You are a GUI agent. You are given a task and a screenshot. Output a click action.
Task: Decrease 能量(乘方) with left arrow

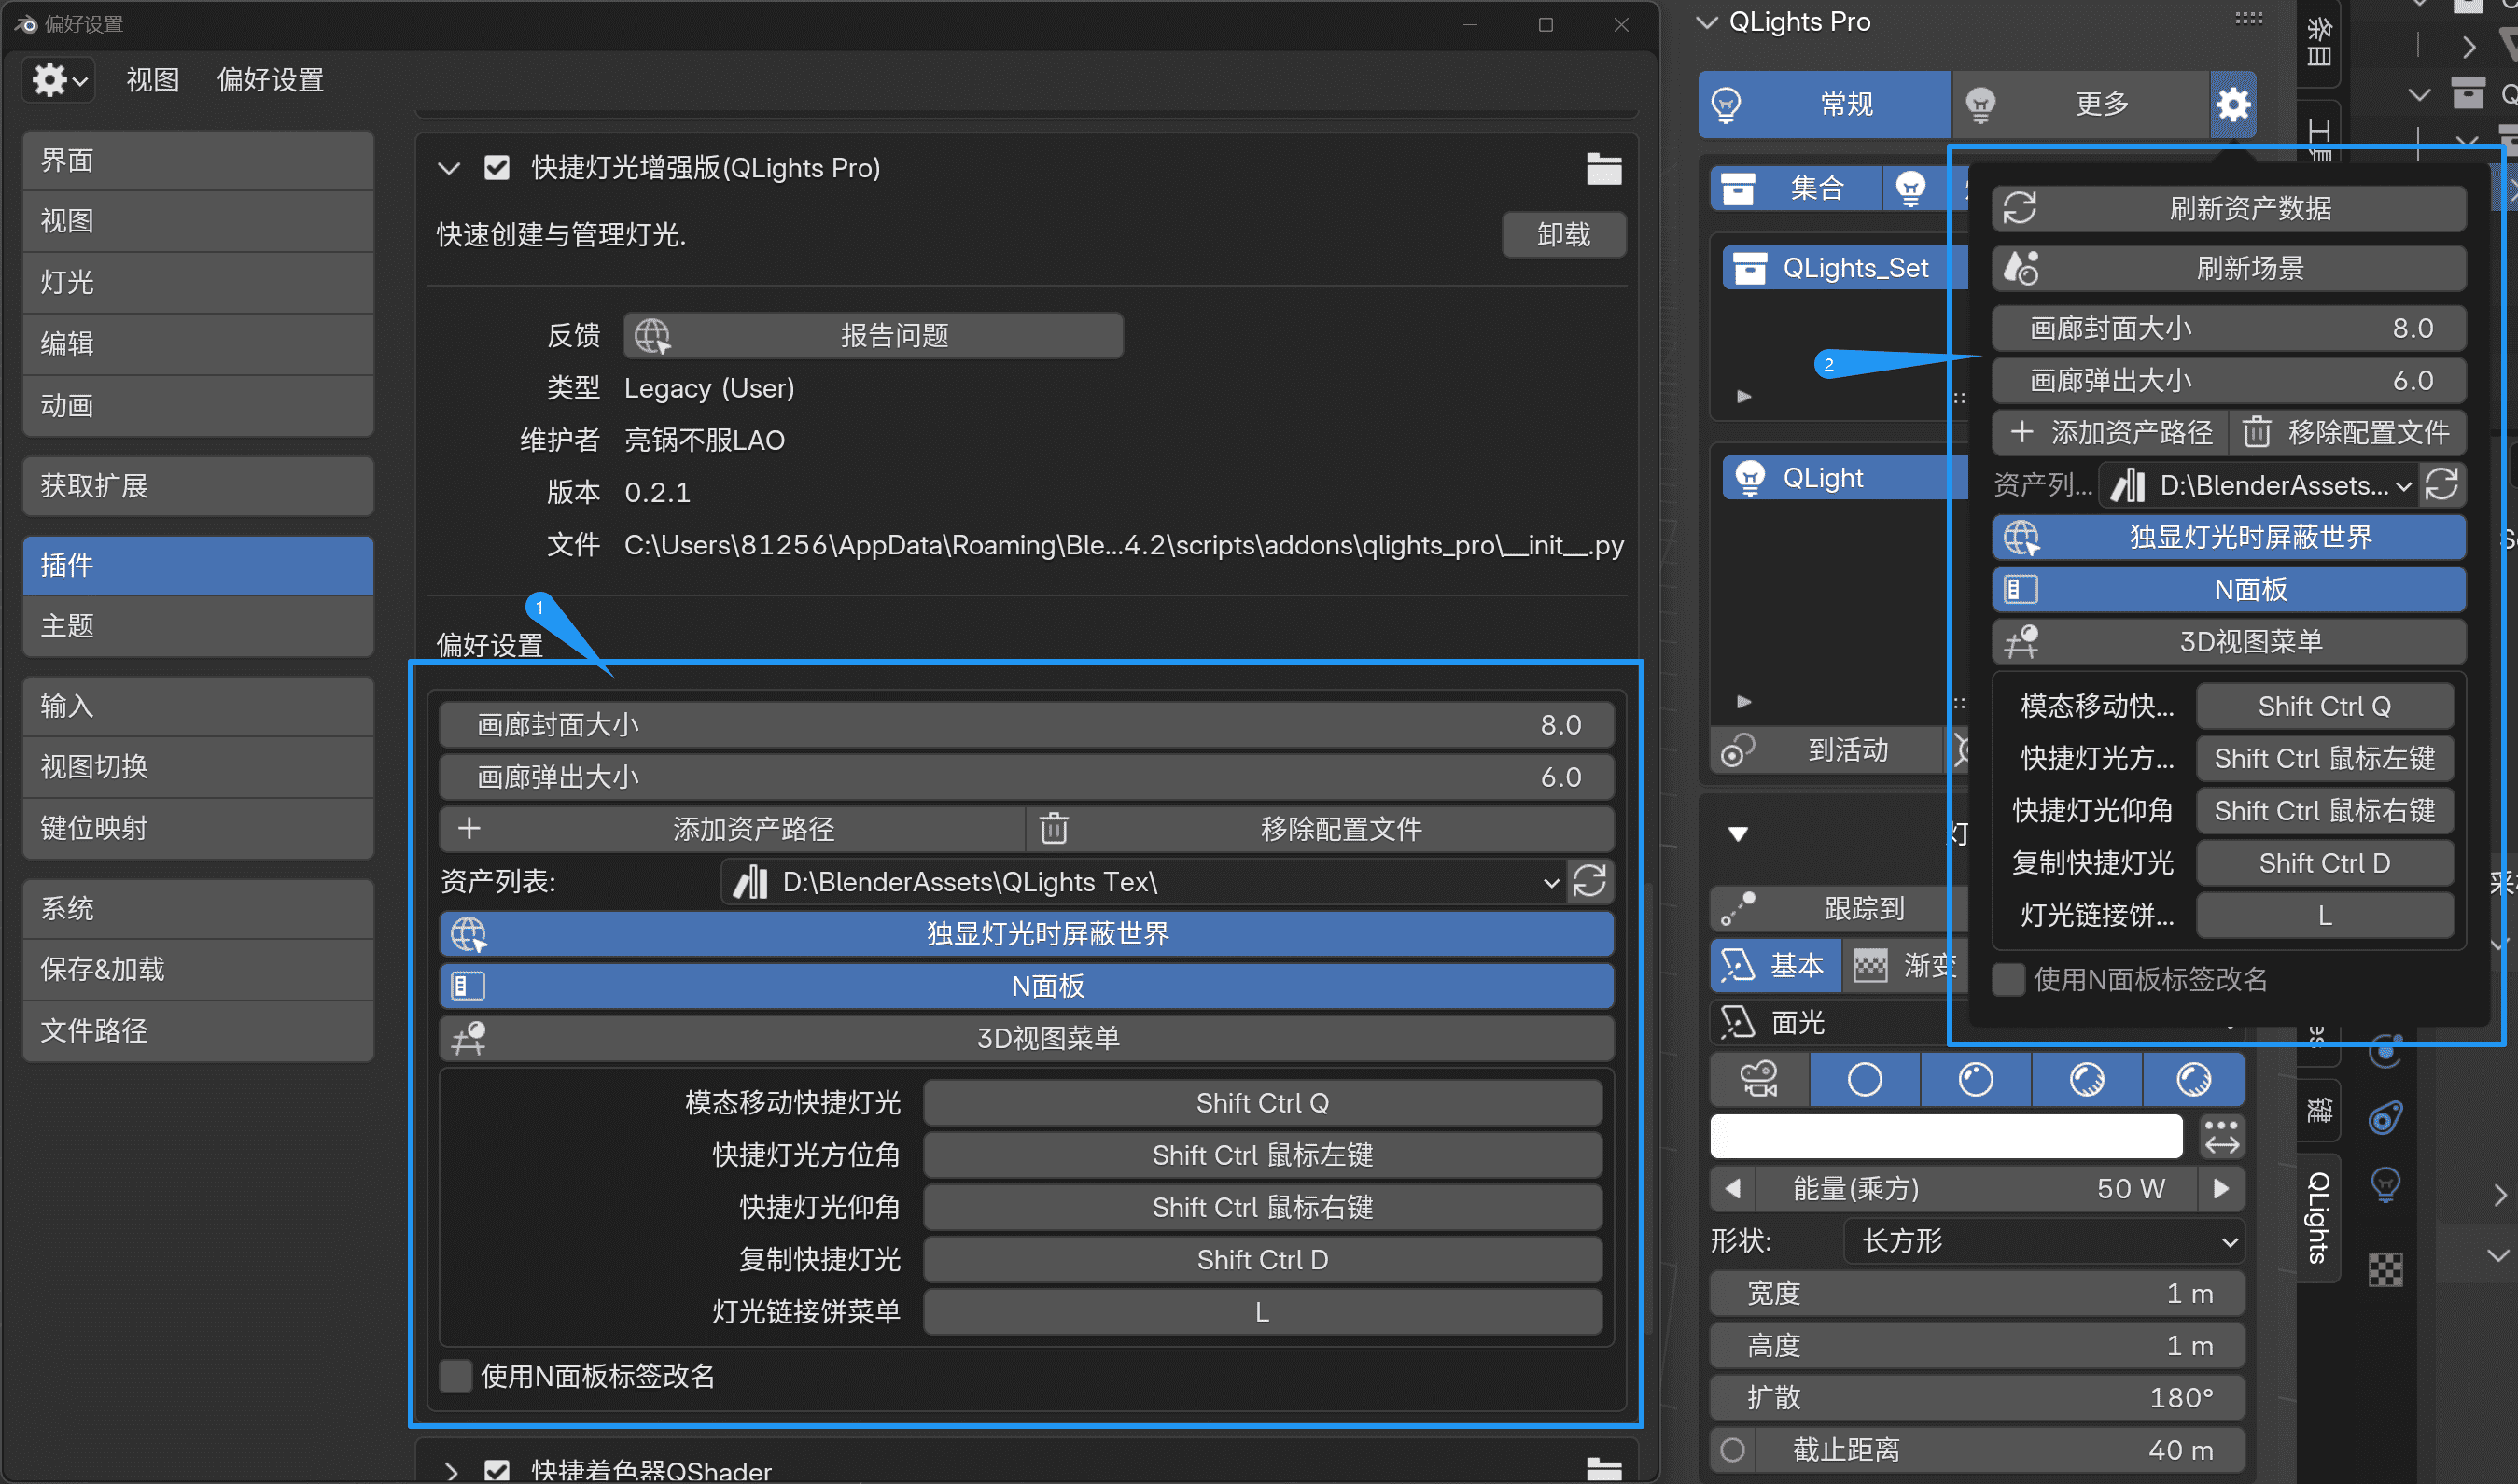click(1733, 1189)
